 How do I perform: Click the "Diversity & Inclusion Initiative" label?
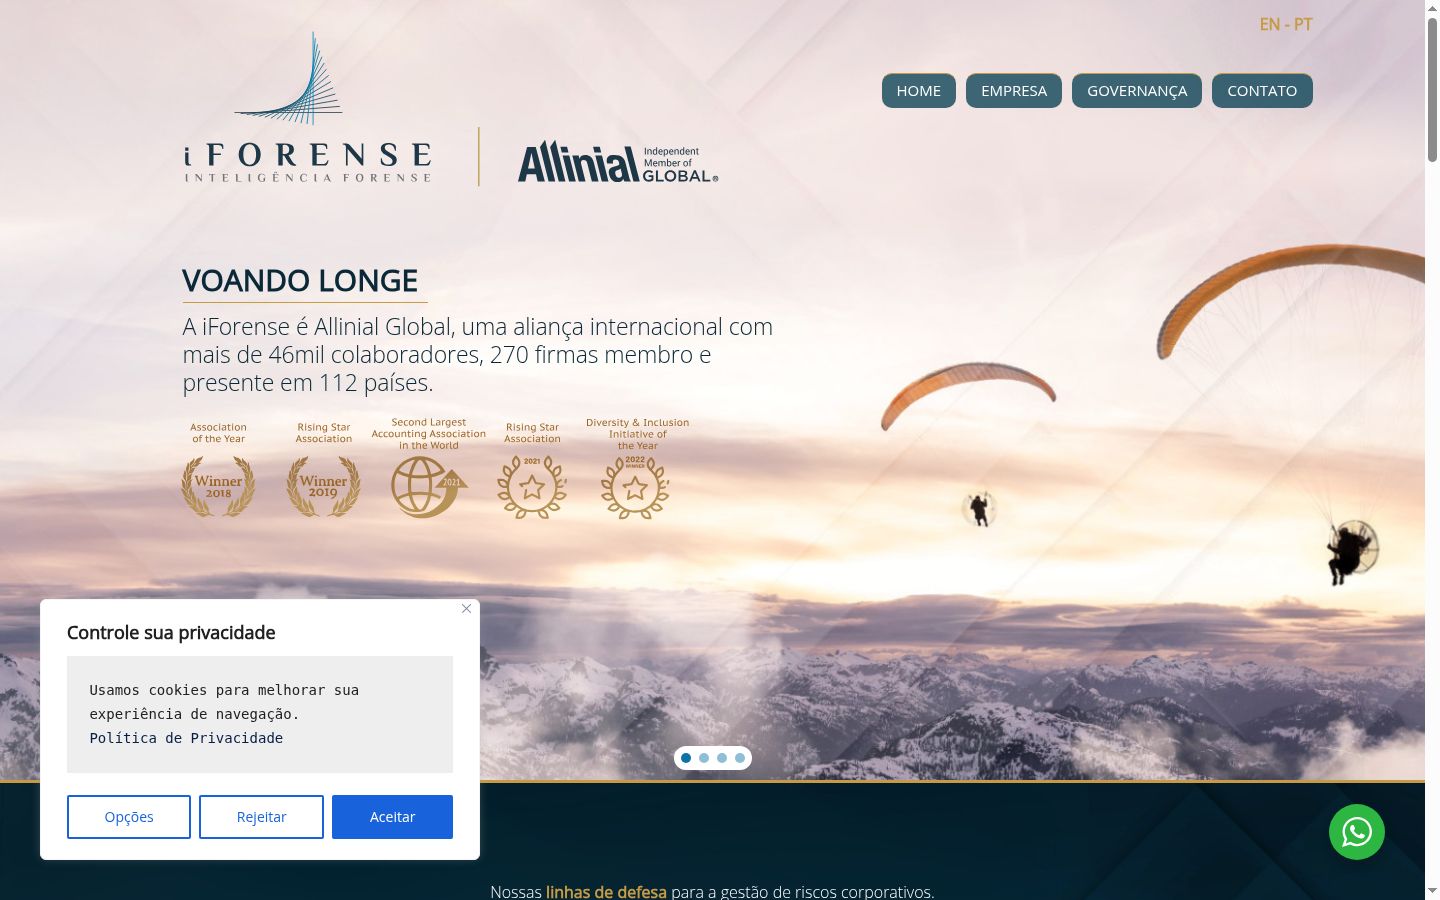coord(637,434)
